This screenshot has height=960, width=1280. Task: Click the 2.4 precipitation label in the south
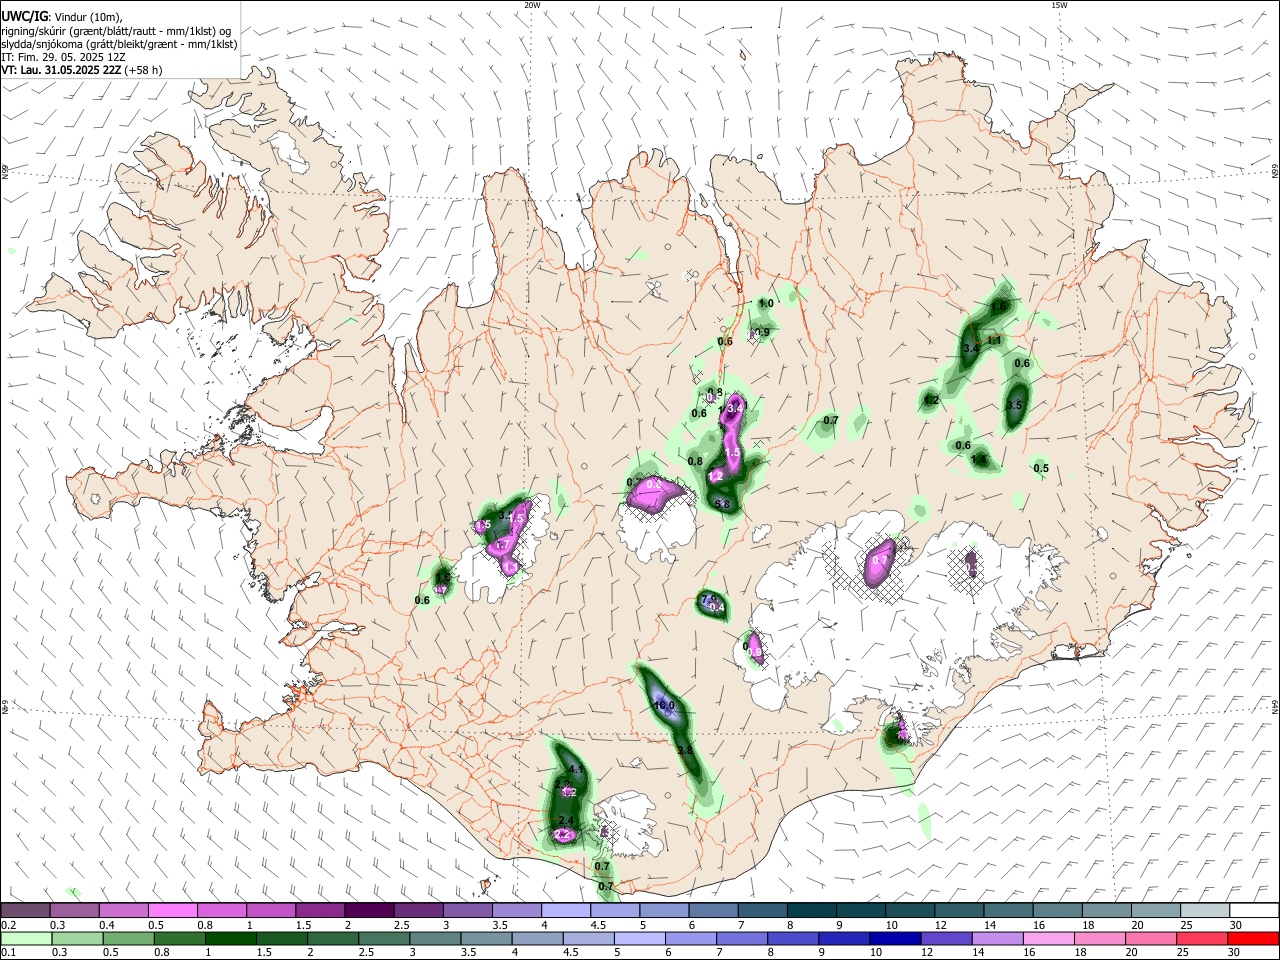pyautogui.click(x=566, y=820)
